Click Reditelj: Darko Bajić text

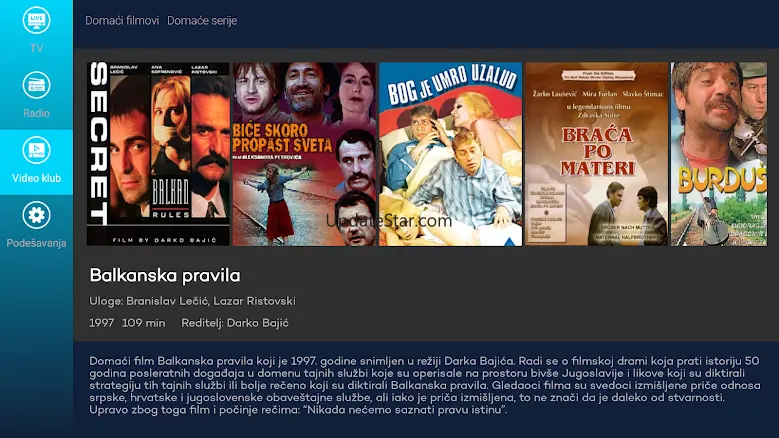click(x=234, y=323)
